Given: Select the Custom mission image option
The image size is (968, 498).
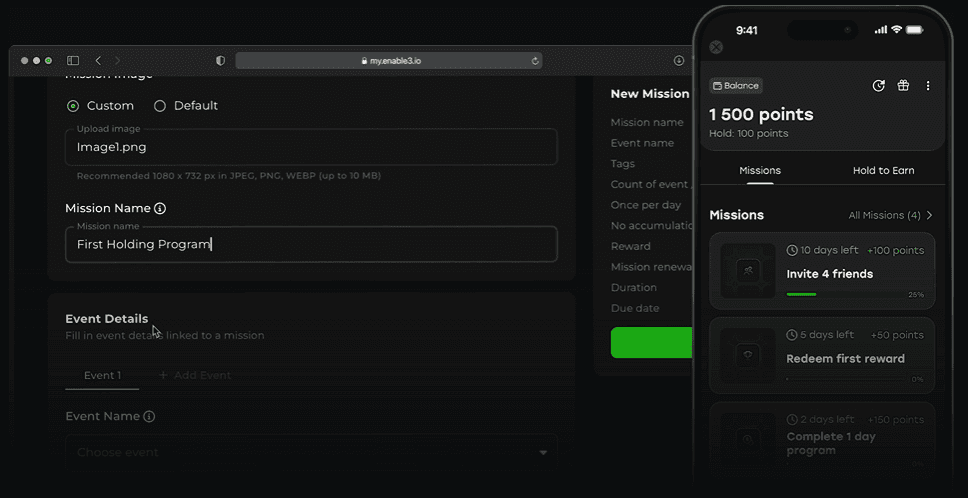Looking at the screenshot, I should click(x=100, y=106).
